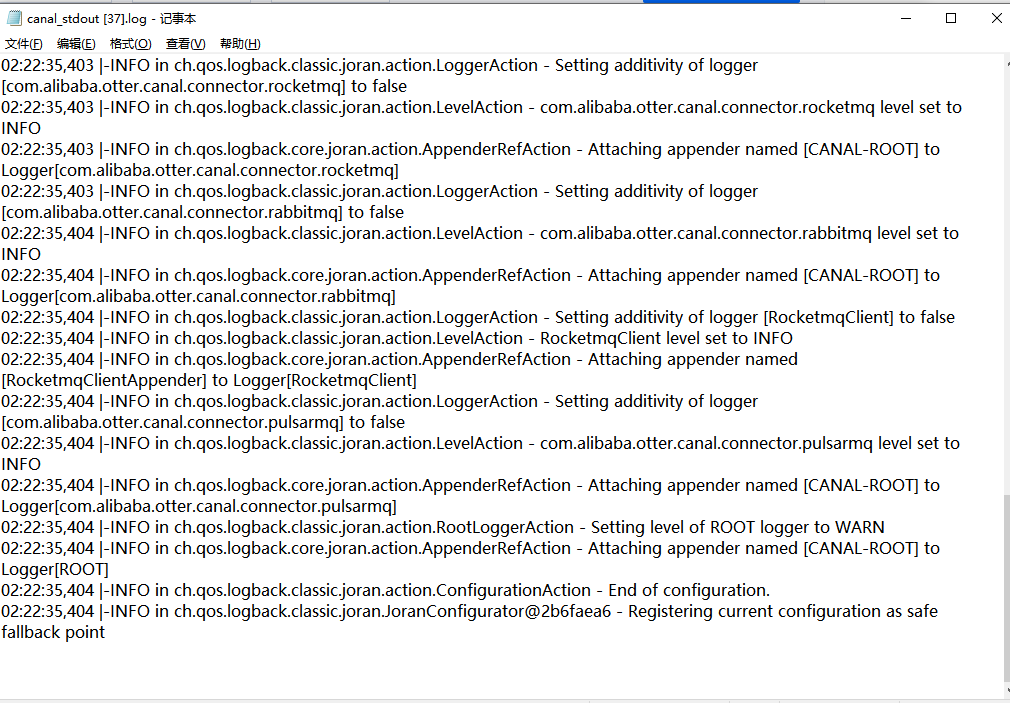Open the 查看(V) menu
The height and width of the screenshot is (703, 1010).
[185, 44]
